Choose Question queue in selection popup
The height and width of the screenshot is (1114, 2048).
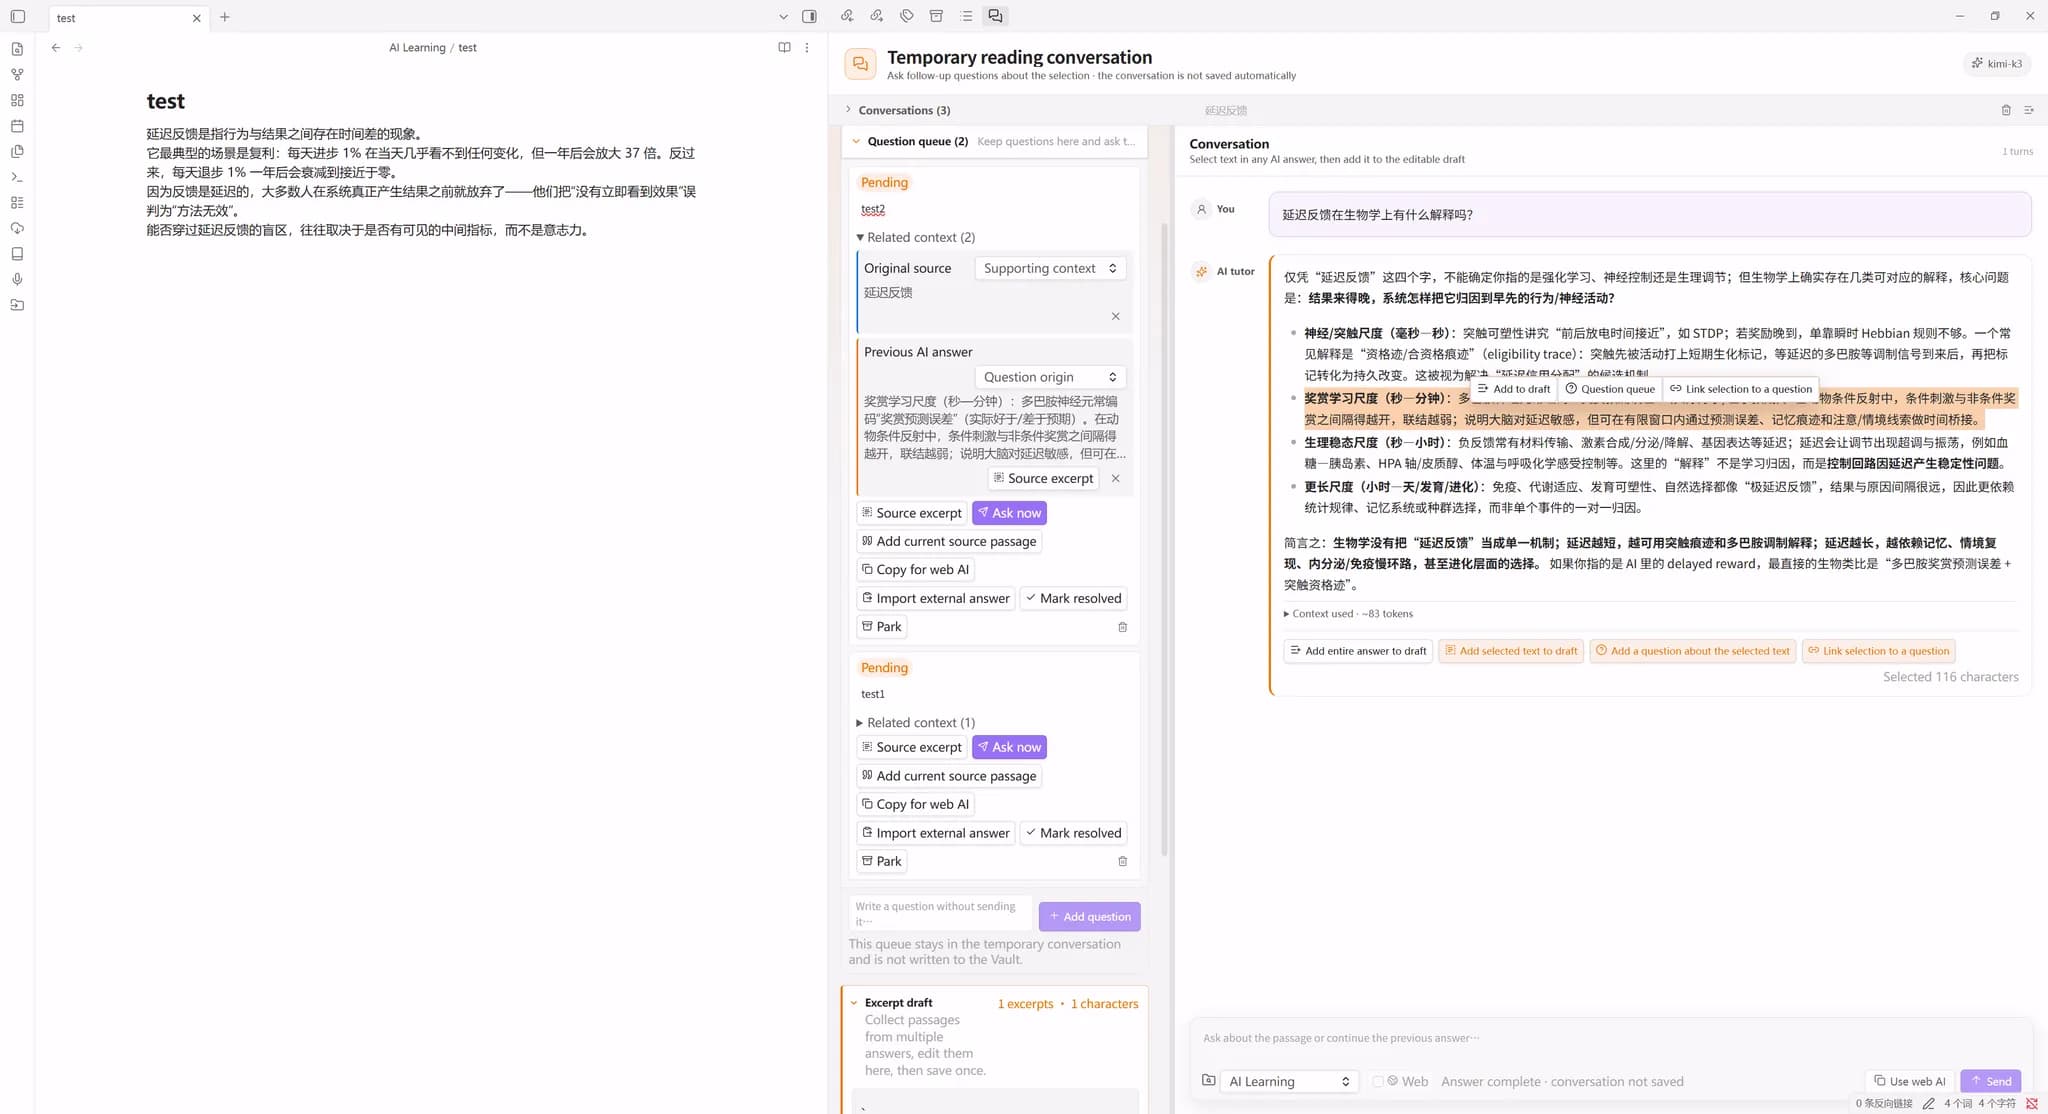1610,389
